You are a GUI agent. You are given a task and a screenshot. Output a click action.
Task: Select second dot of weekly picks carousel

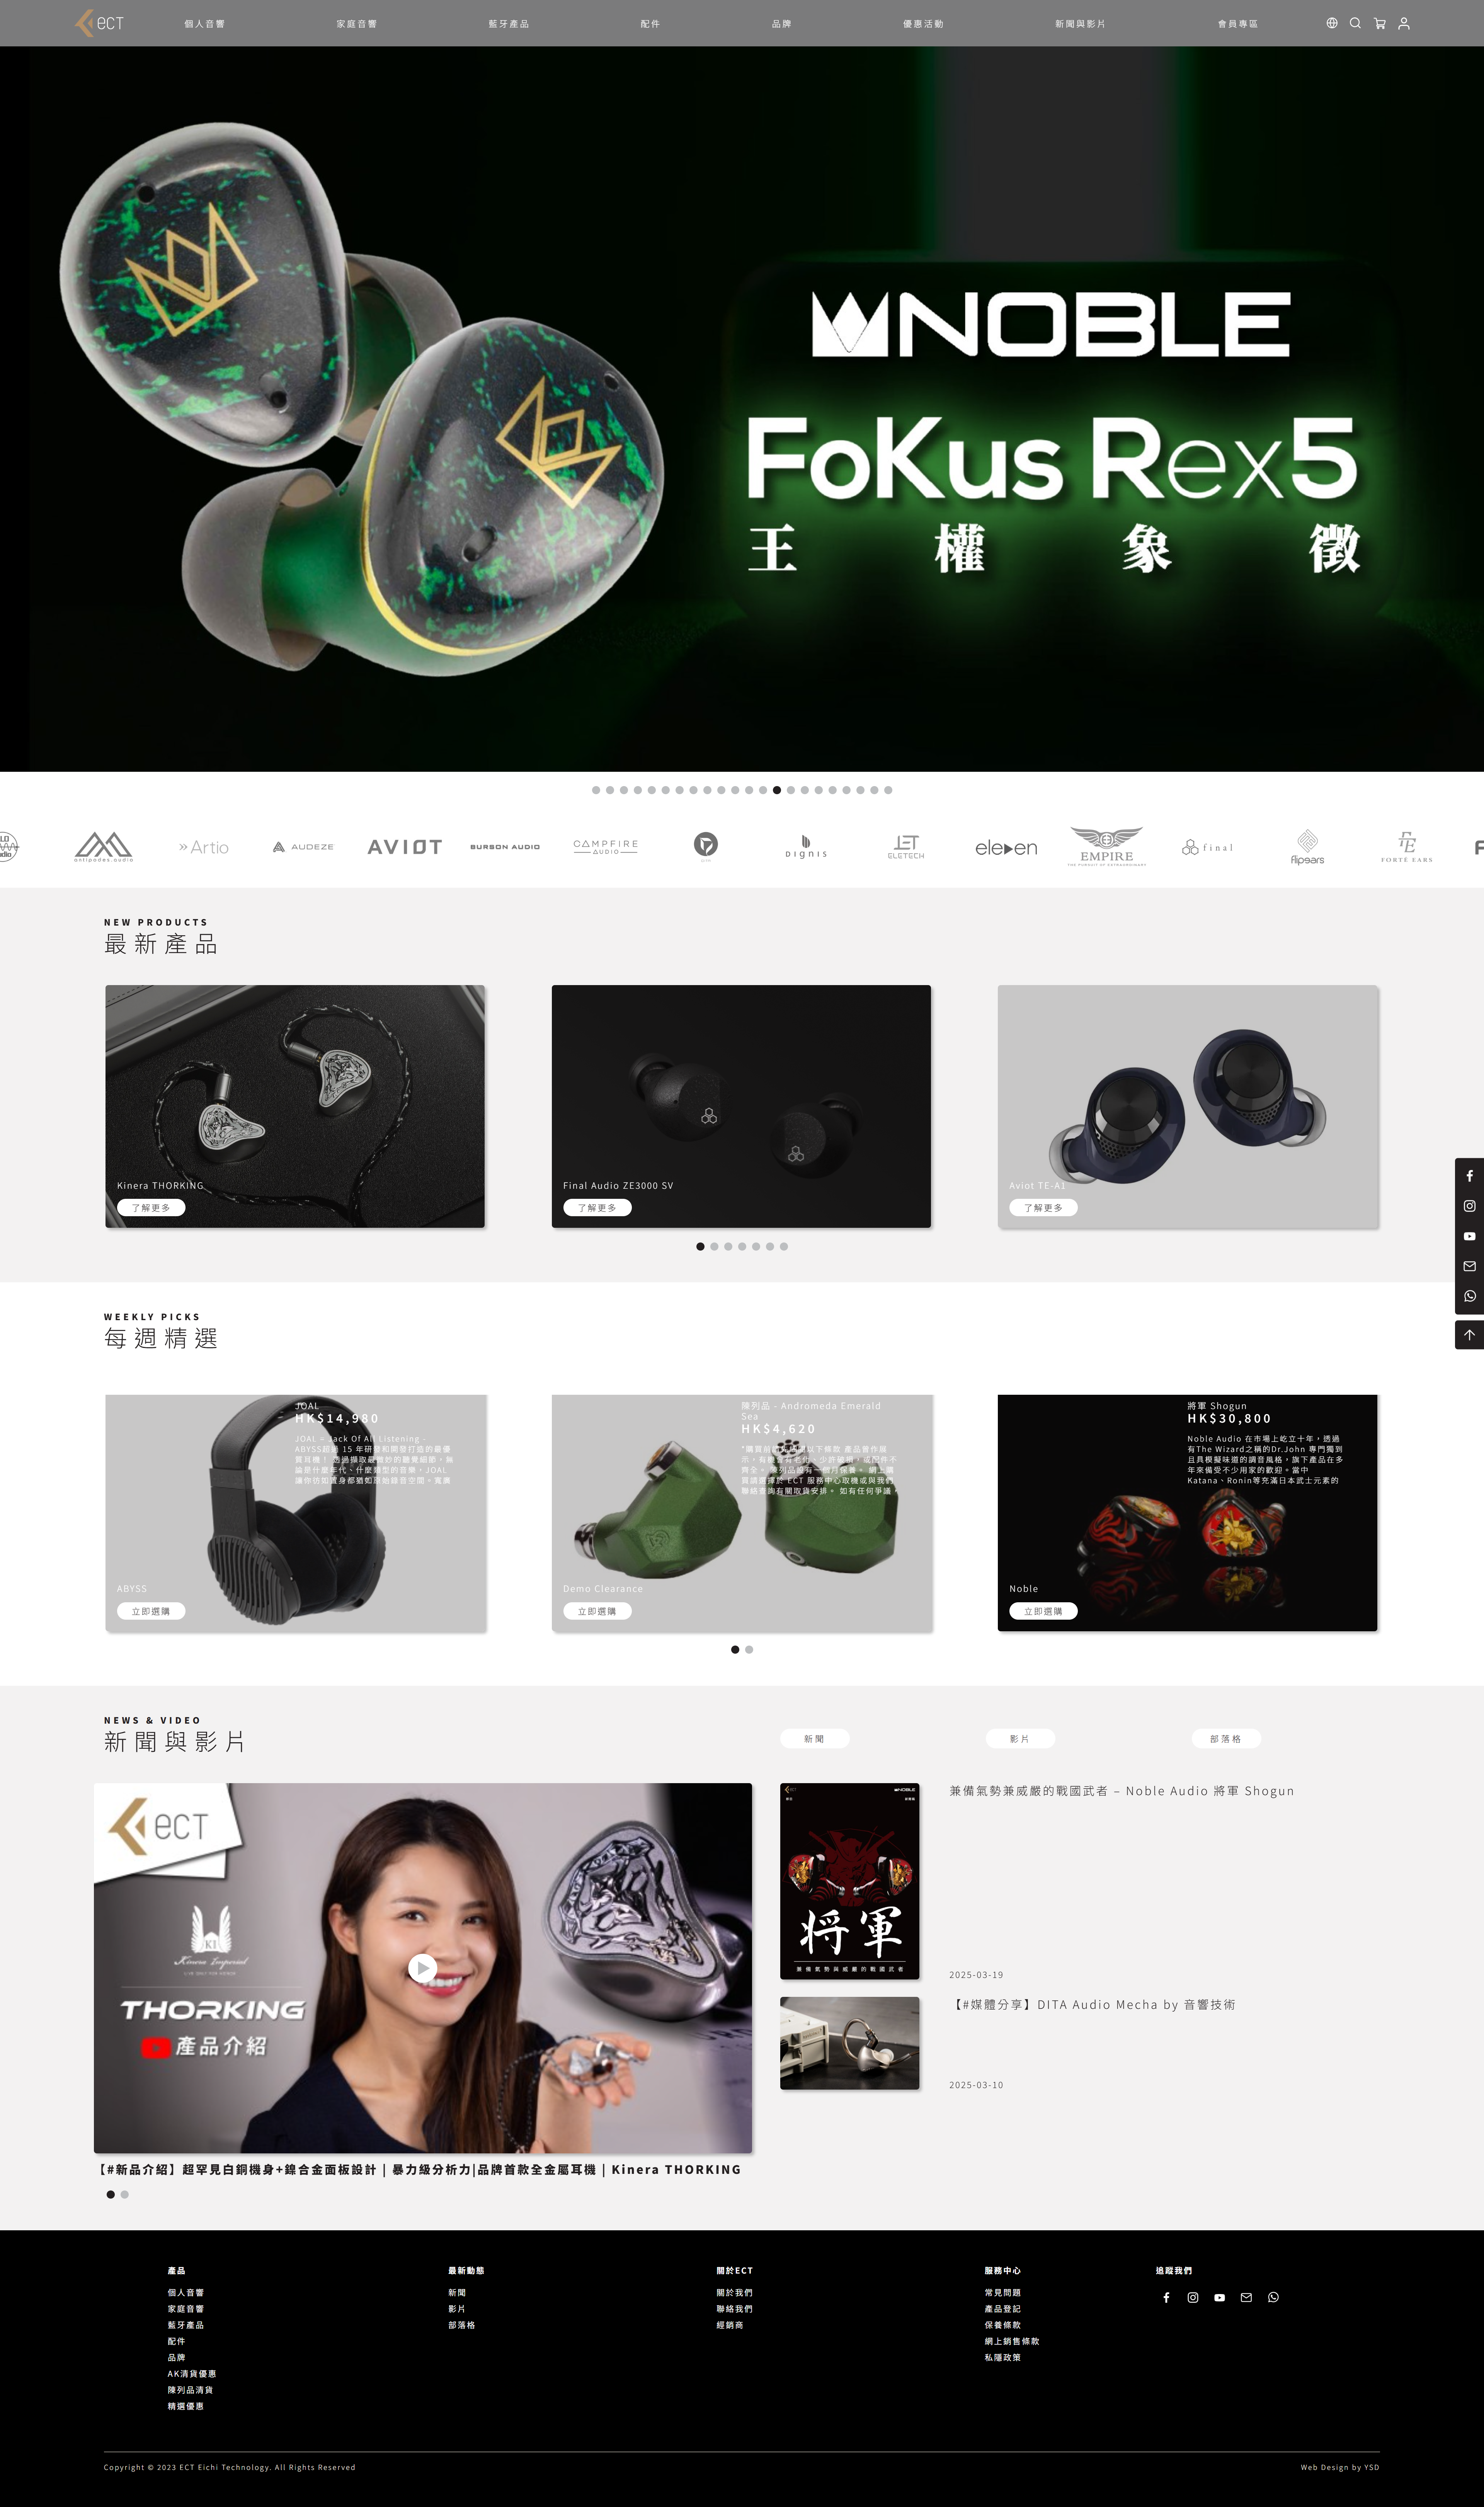(749, 1649)
